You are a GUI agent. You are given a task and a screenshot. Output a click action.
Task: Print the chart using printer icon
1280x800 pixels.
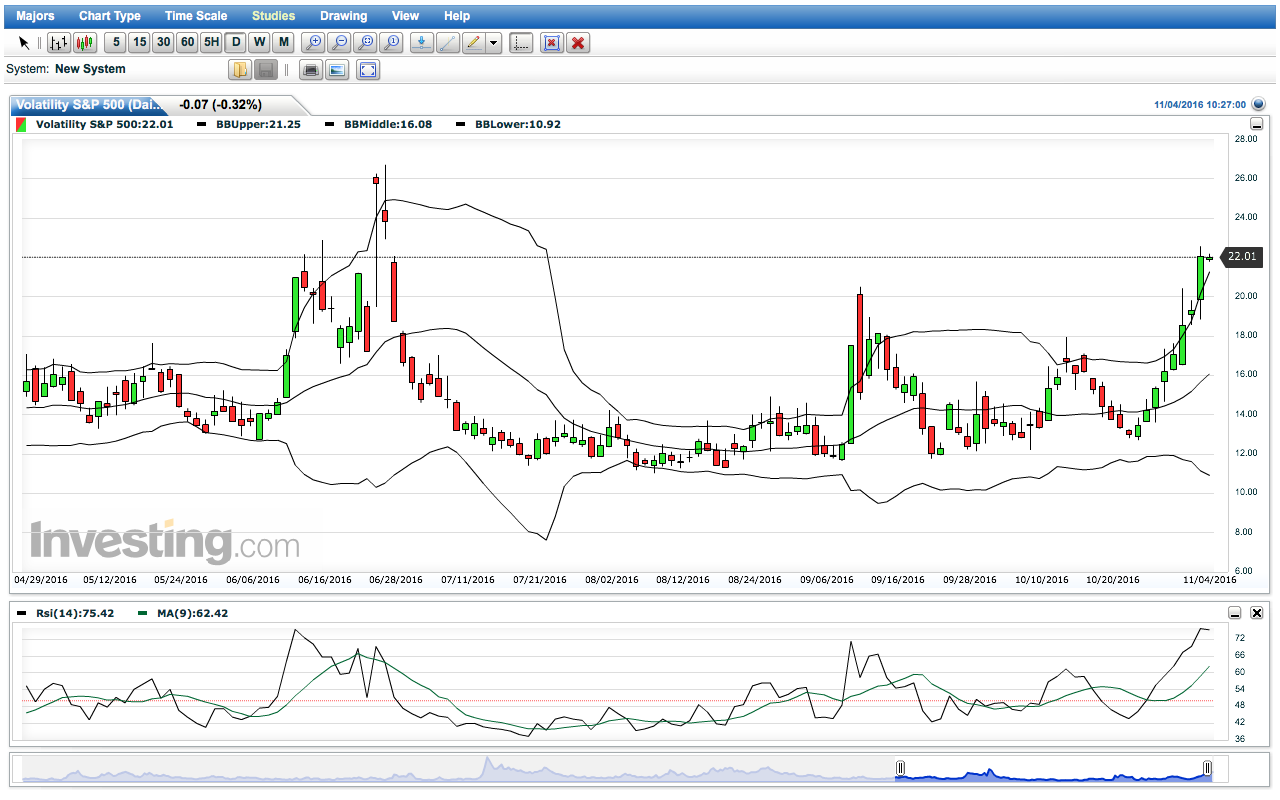coord(311,70)
